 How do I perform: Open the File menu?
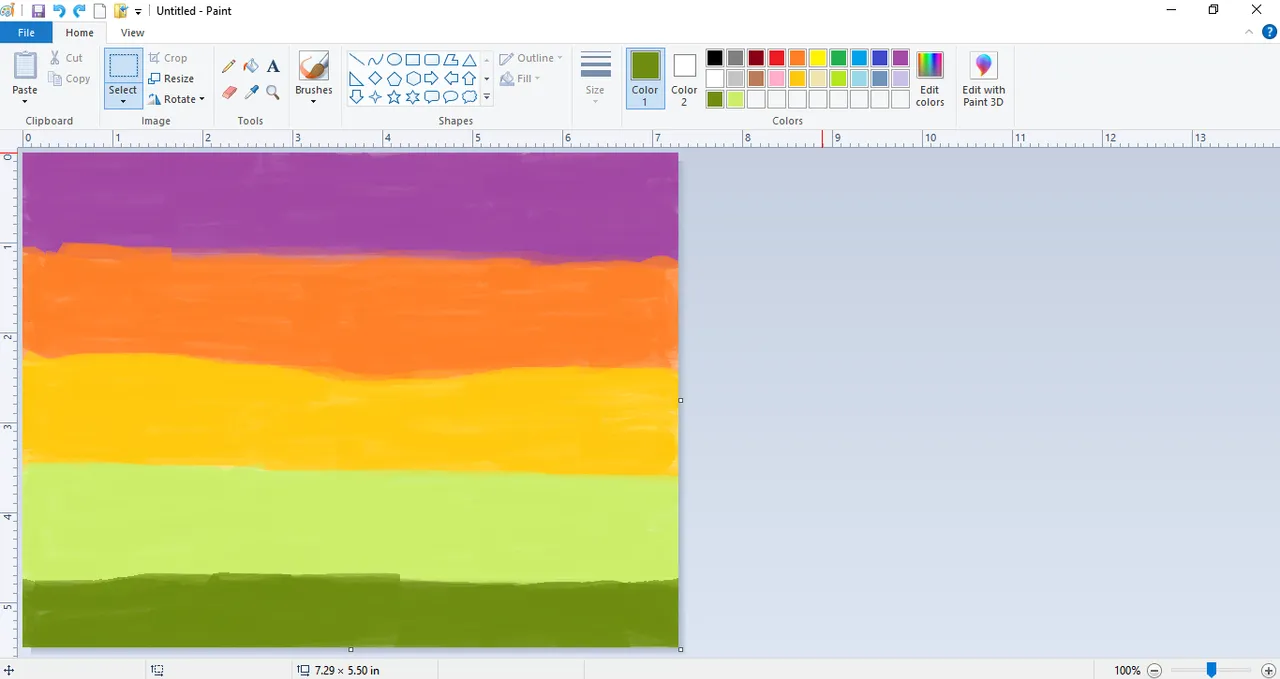(26, 33)
